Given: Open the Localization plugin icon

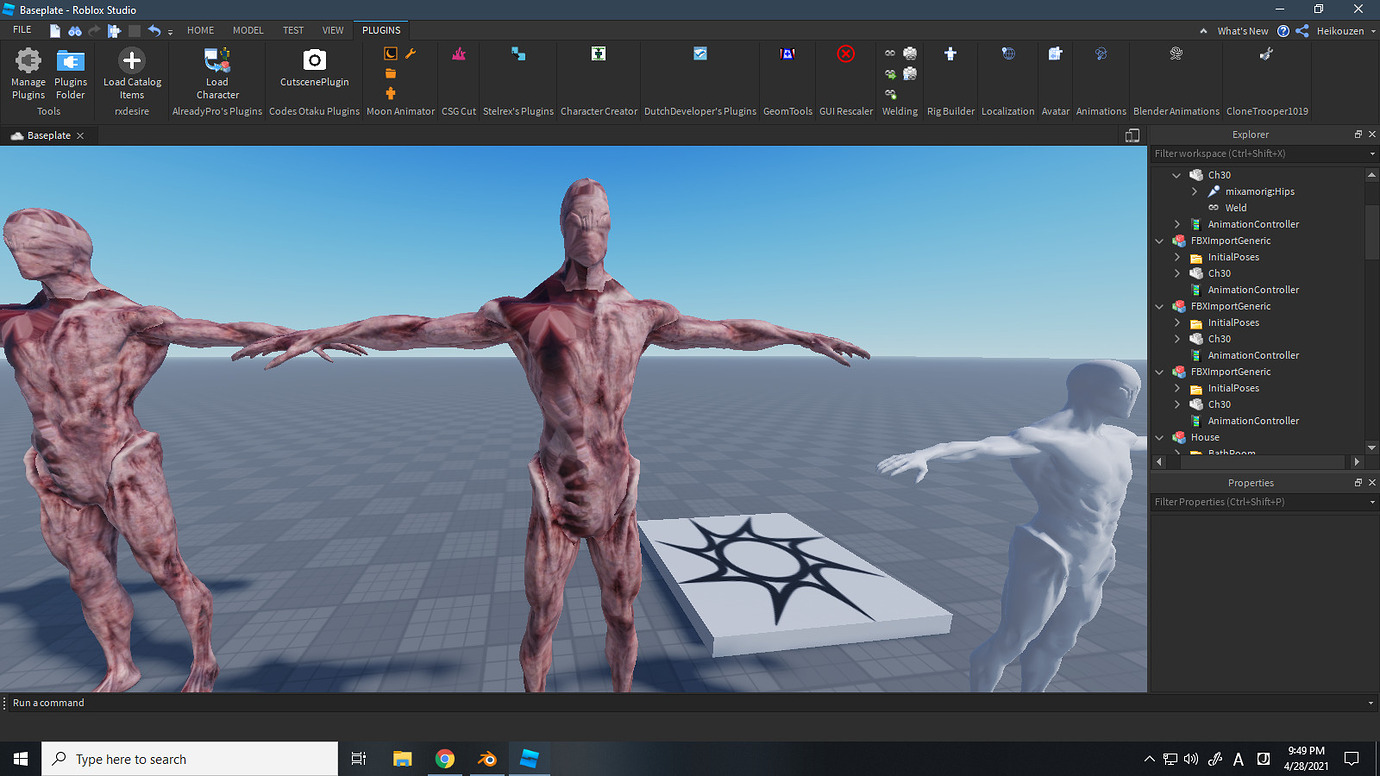Looking at the screenshot, I should click(1008, 54).
